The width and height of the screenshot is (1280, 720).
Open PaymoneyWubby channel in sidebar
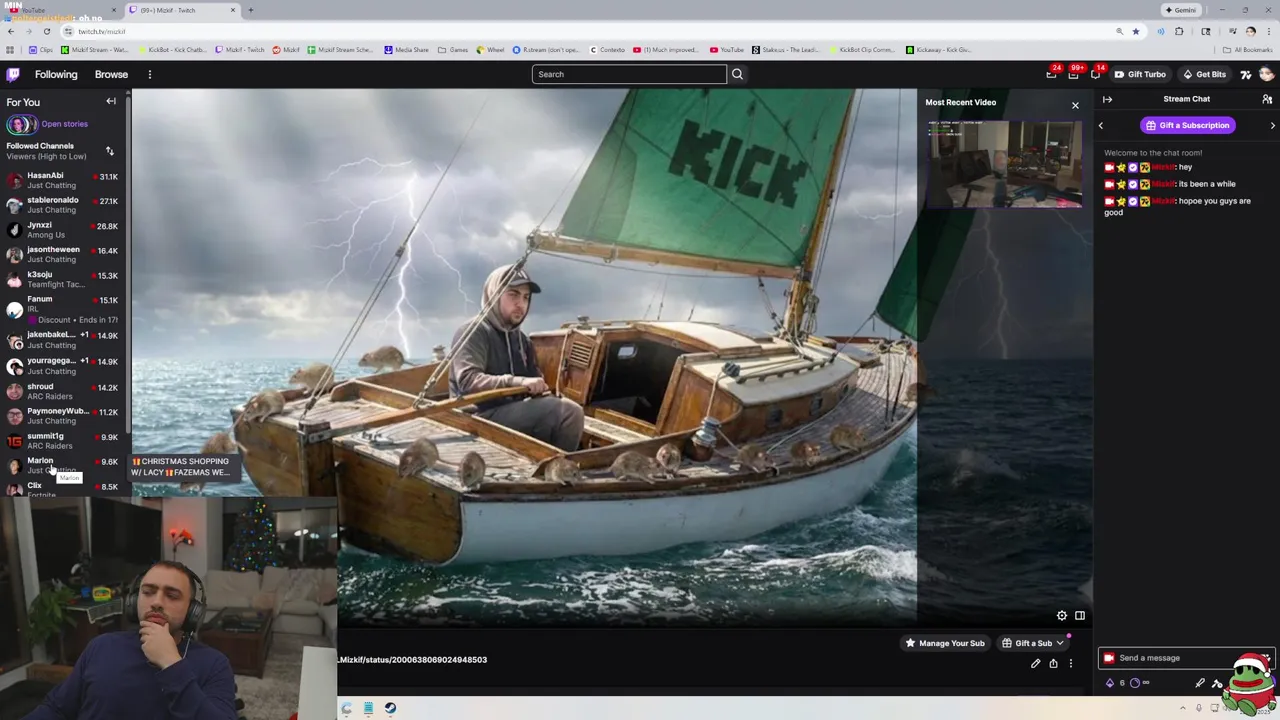tap(62, 416)
